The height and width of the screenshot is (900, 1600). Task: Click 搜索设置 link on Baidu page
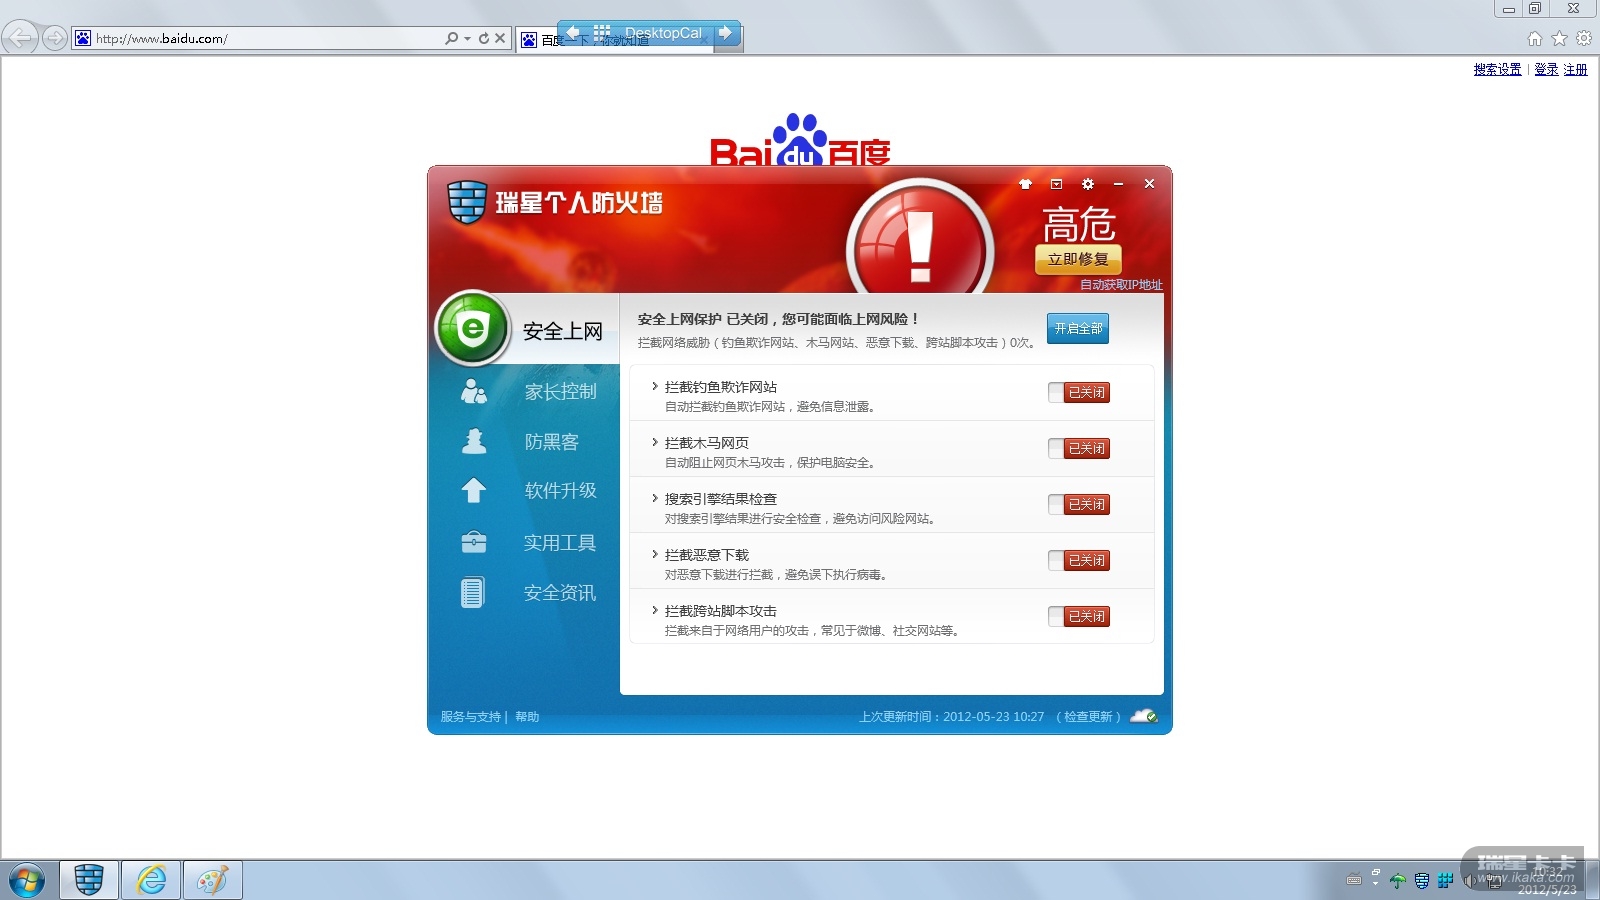(1497, 69)
